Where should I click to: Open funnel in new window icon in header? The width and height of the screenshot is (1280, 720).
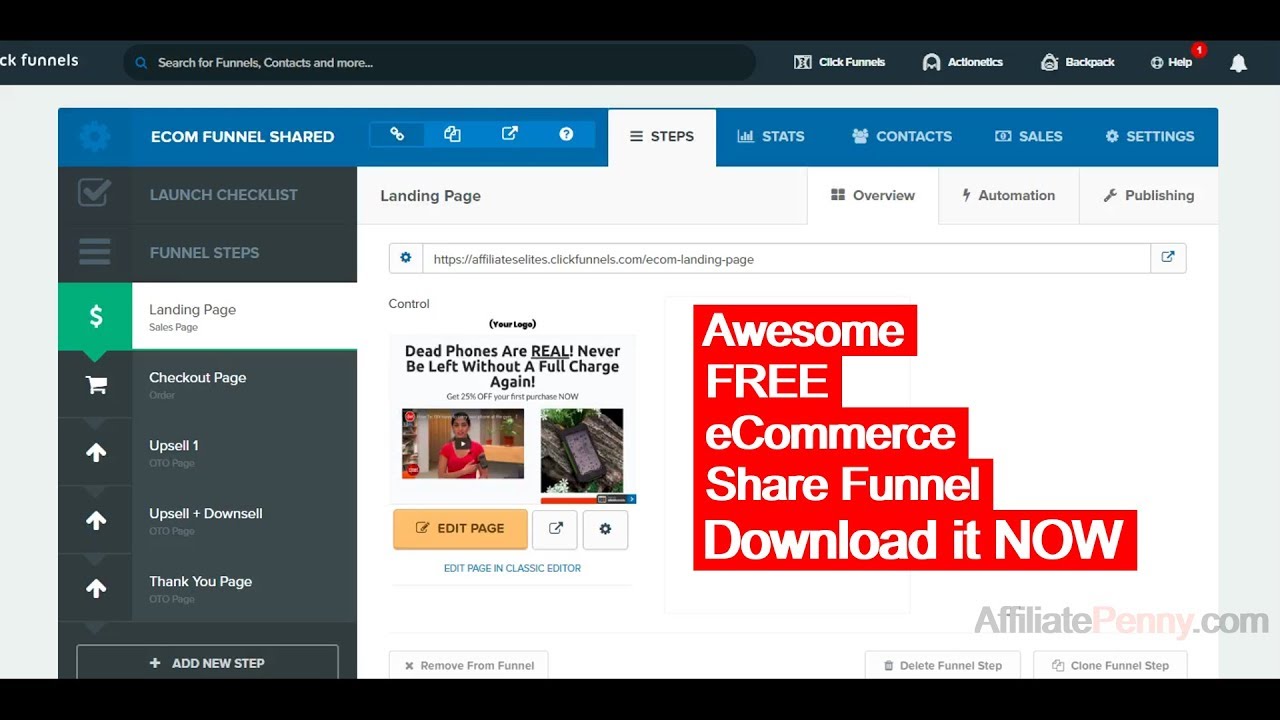[510, 135]
